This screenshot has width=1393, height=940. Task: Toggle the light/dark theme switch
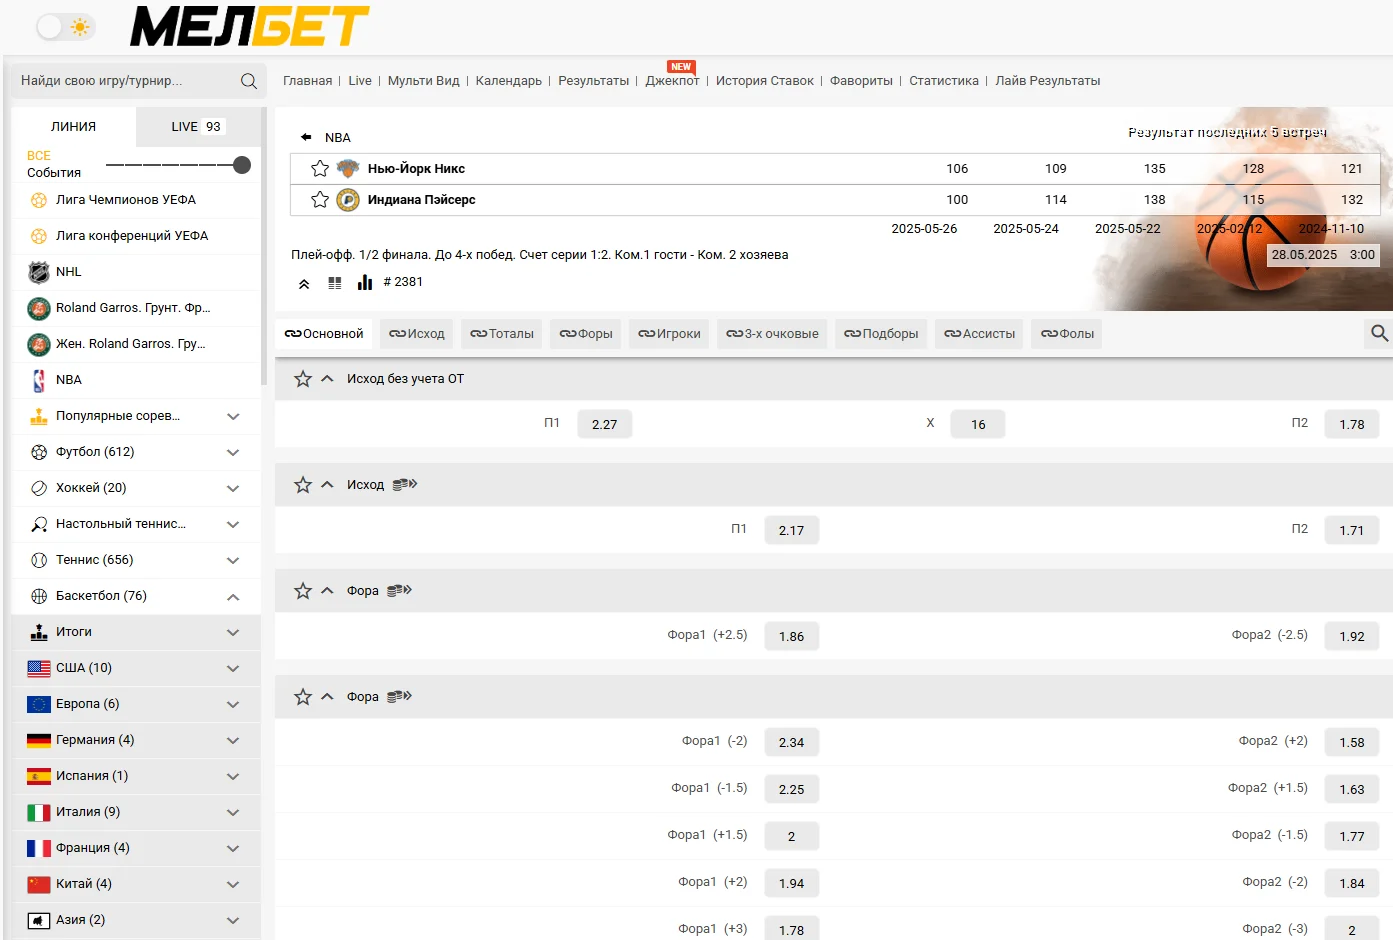pyautogui.click(x=65, y=27)
